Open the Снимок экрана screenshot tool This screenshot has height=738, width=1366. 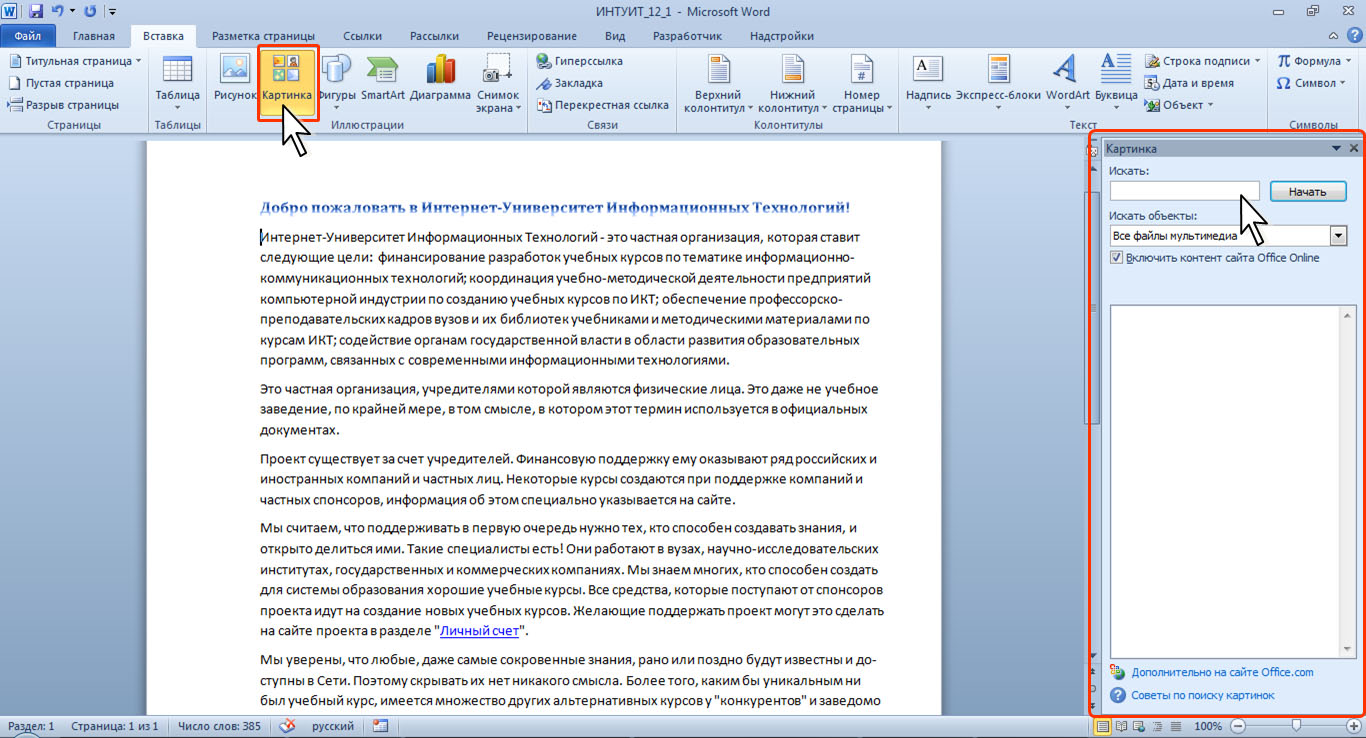[498, 82]
